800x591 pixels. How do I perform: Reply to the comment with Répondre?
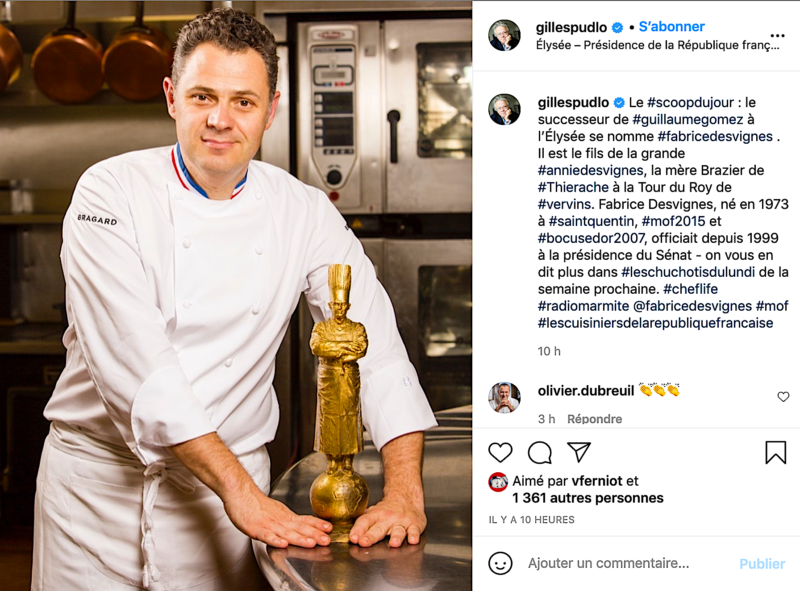594,418
